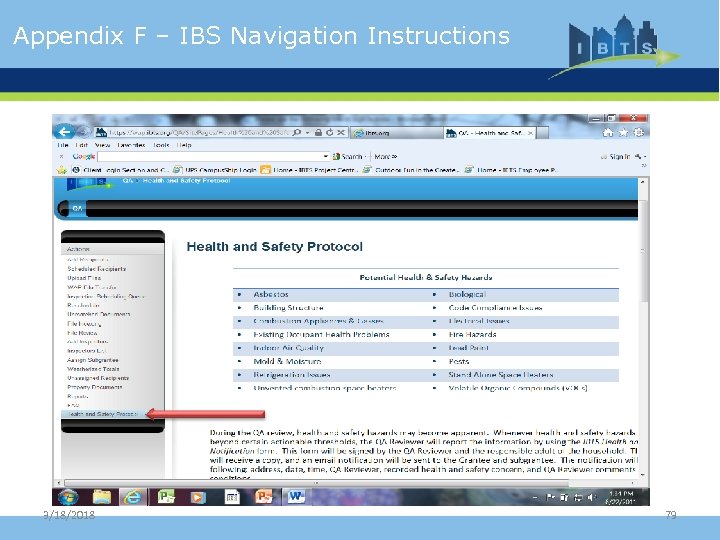Click the taskbar clock showing 1:31 PM

620,497
